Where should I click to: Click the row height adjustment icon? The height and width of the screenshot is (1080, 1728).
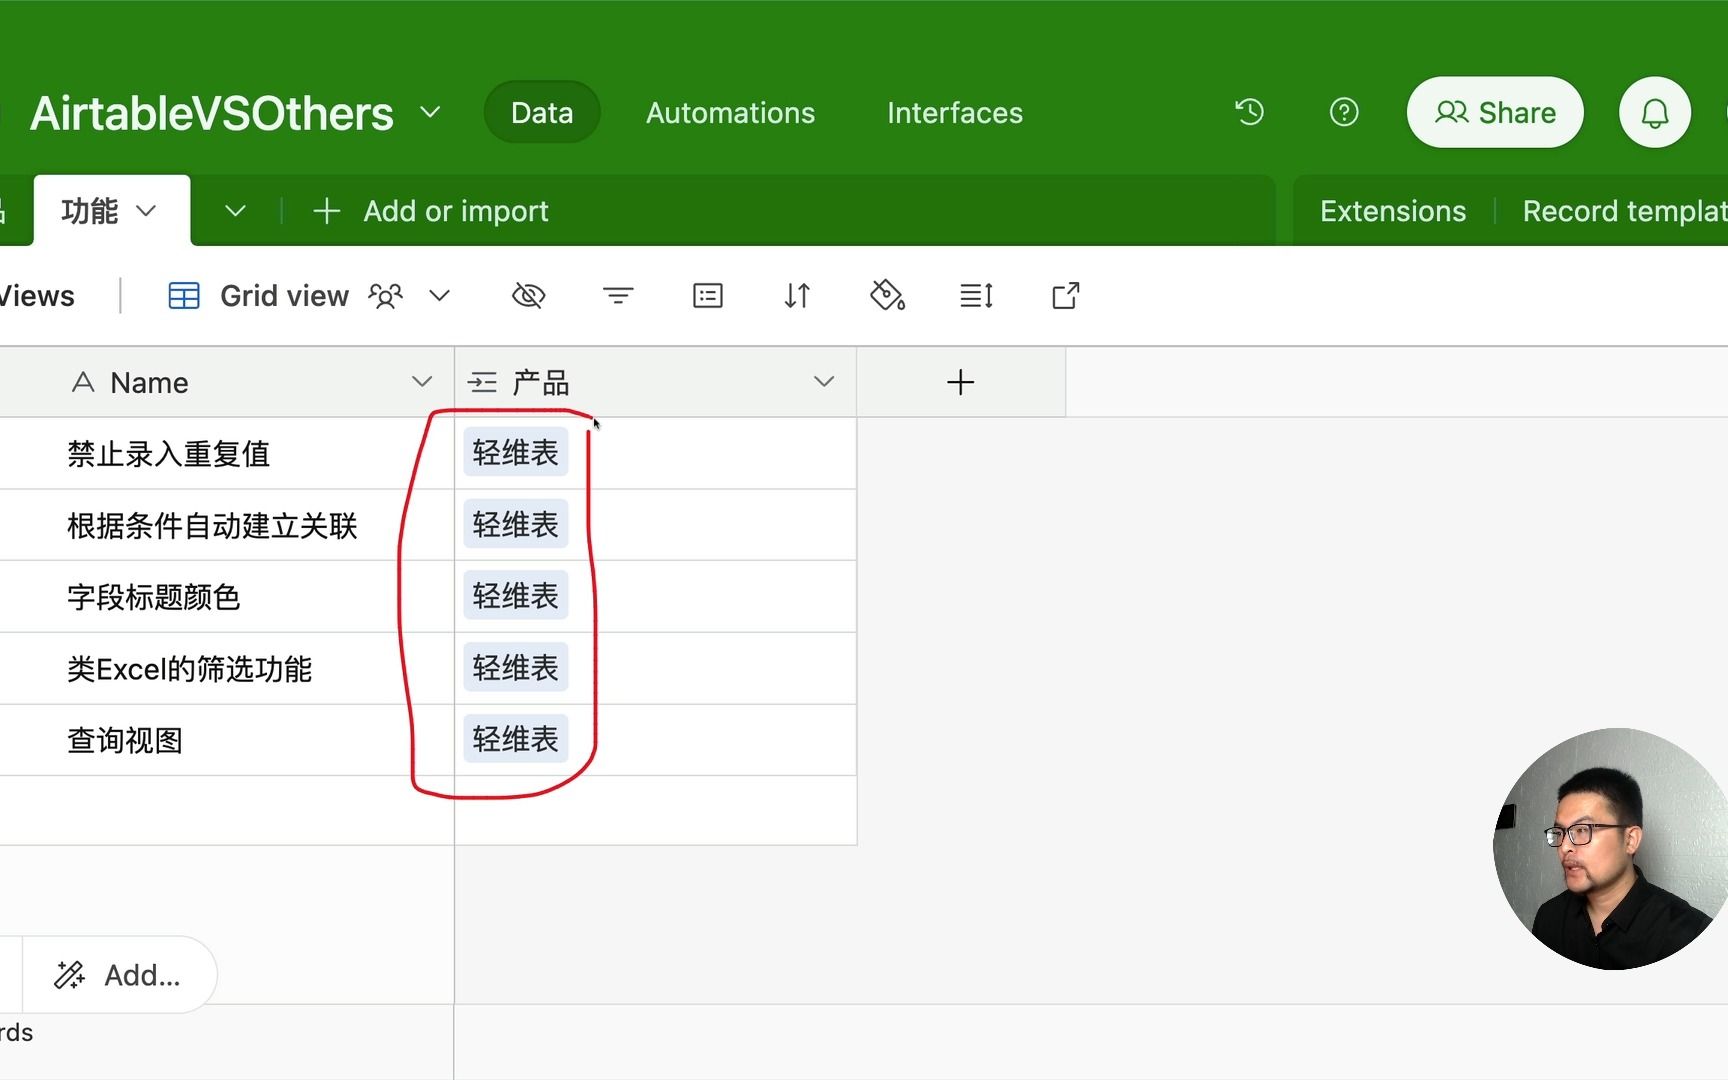point(976,295)
